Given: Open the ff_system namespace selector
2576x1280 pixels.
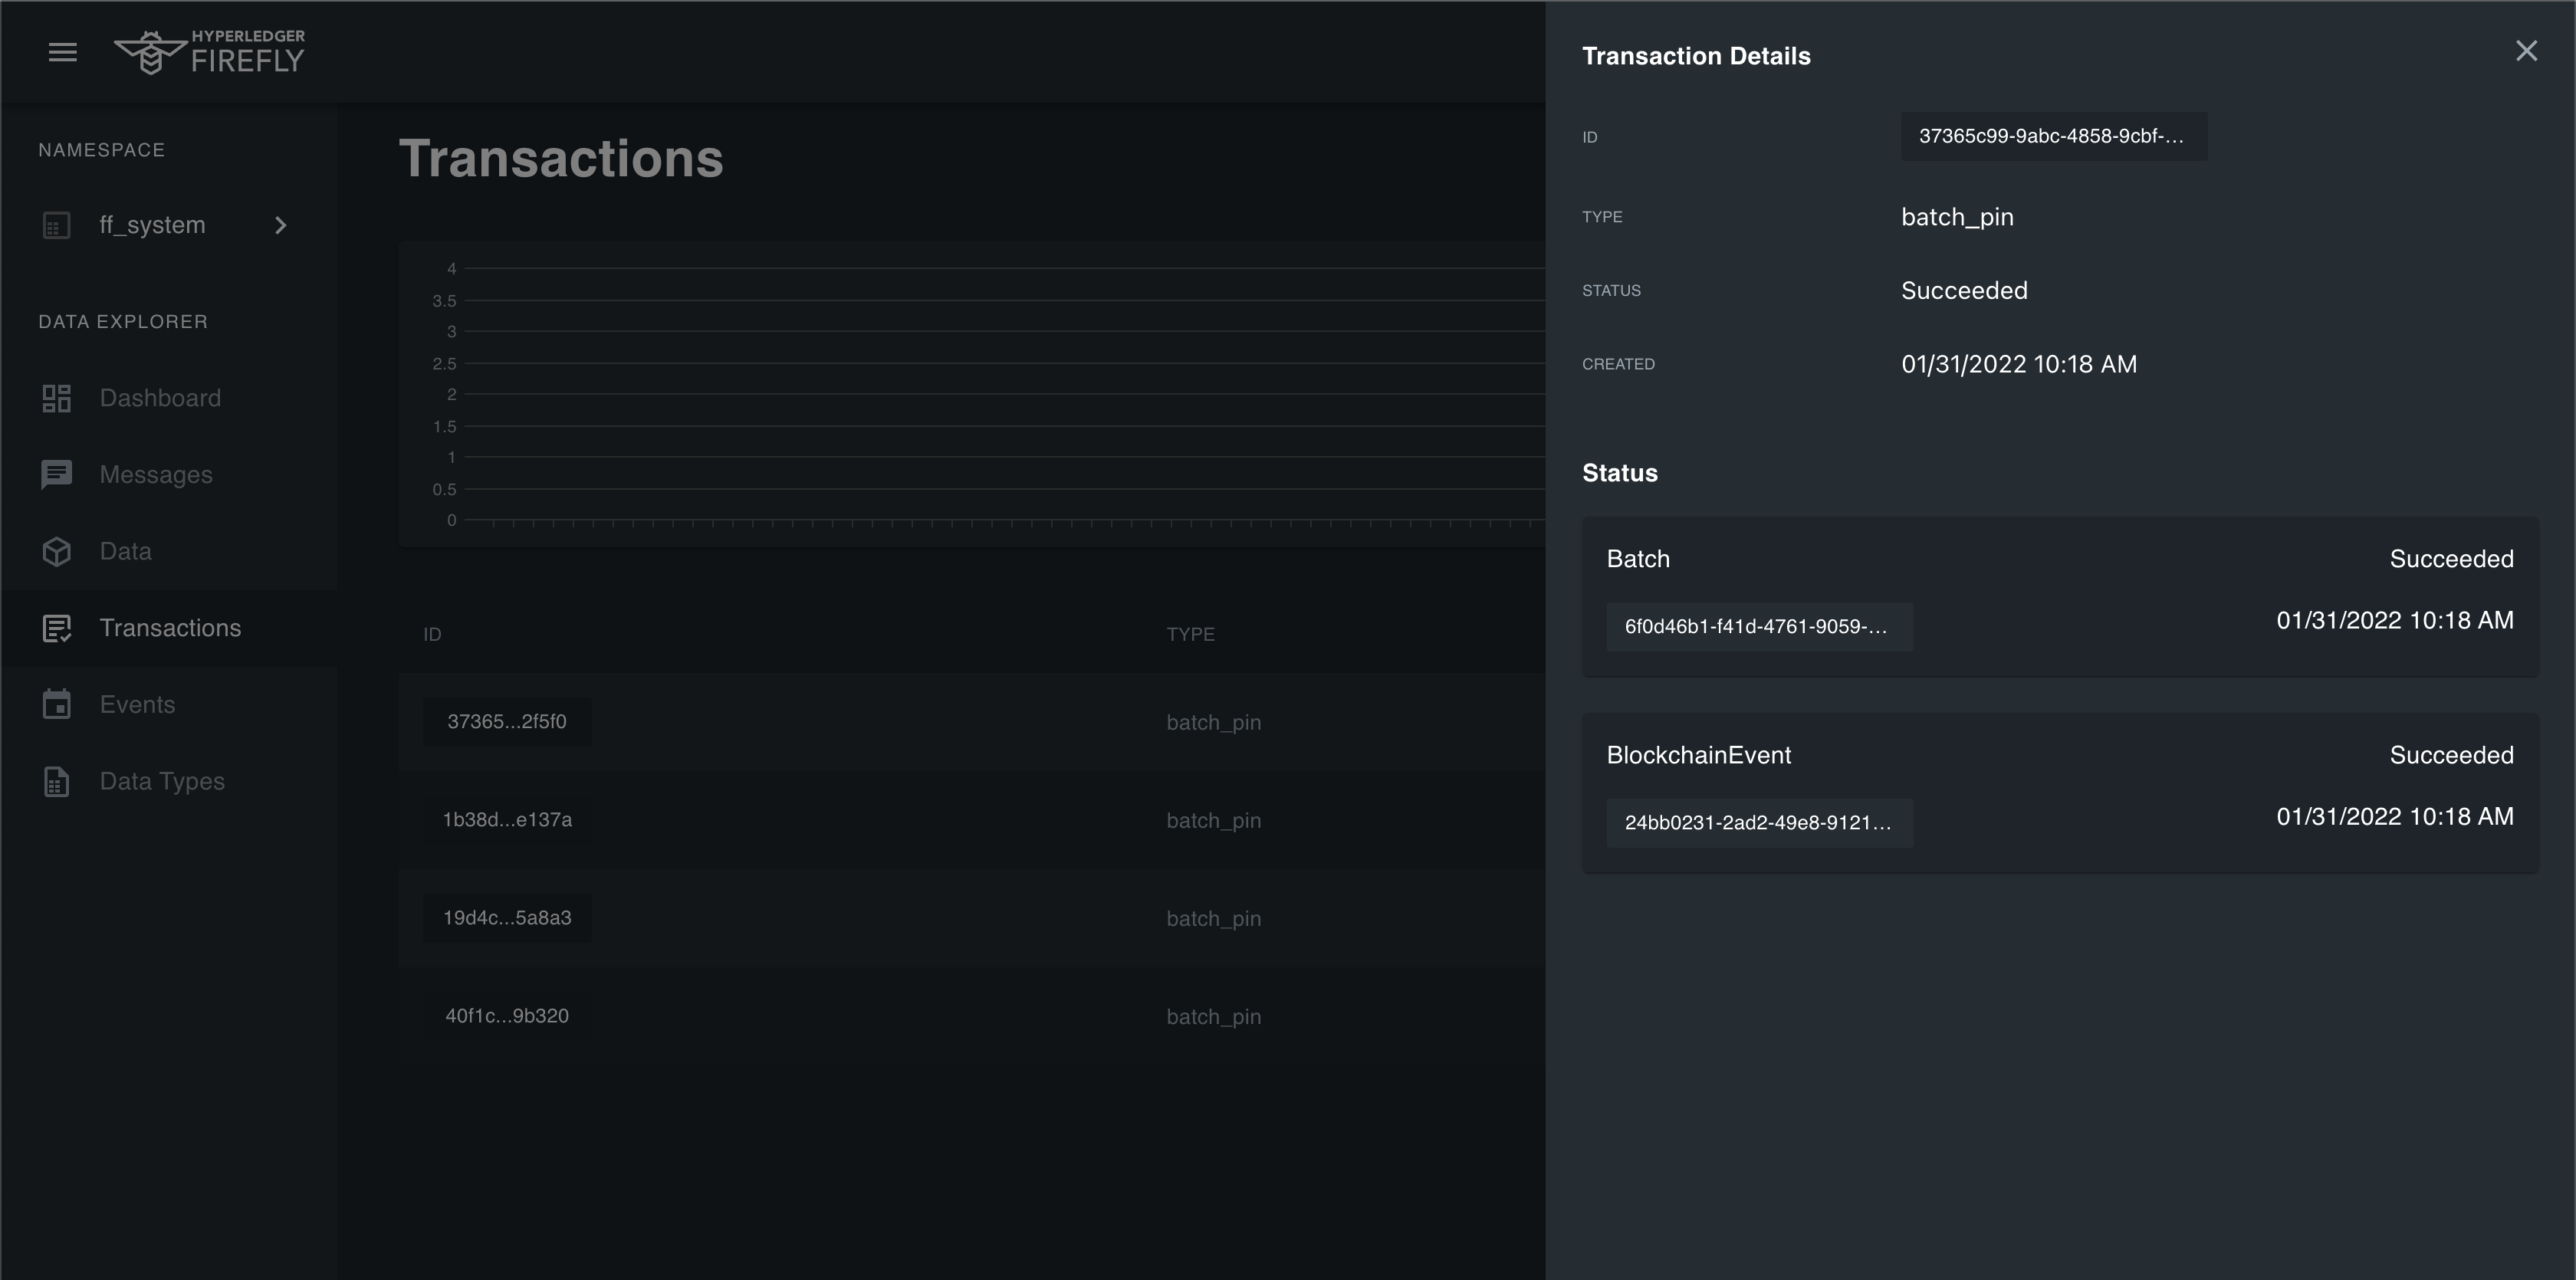Looking at the screenshot, I should [x=152, y=225].
